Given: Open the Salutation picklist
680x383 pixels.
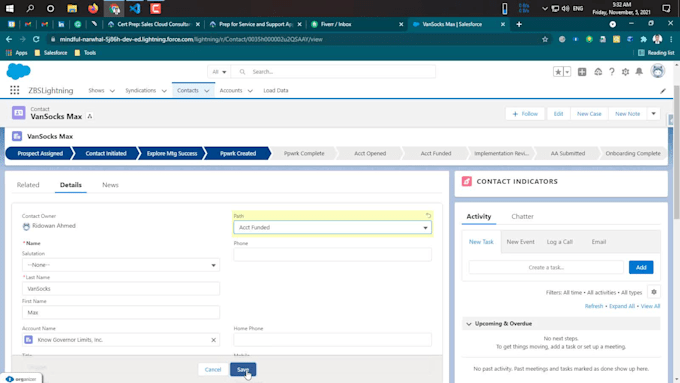Looking at the screenshot, I should (121, 265).
